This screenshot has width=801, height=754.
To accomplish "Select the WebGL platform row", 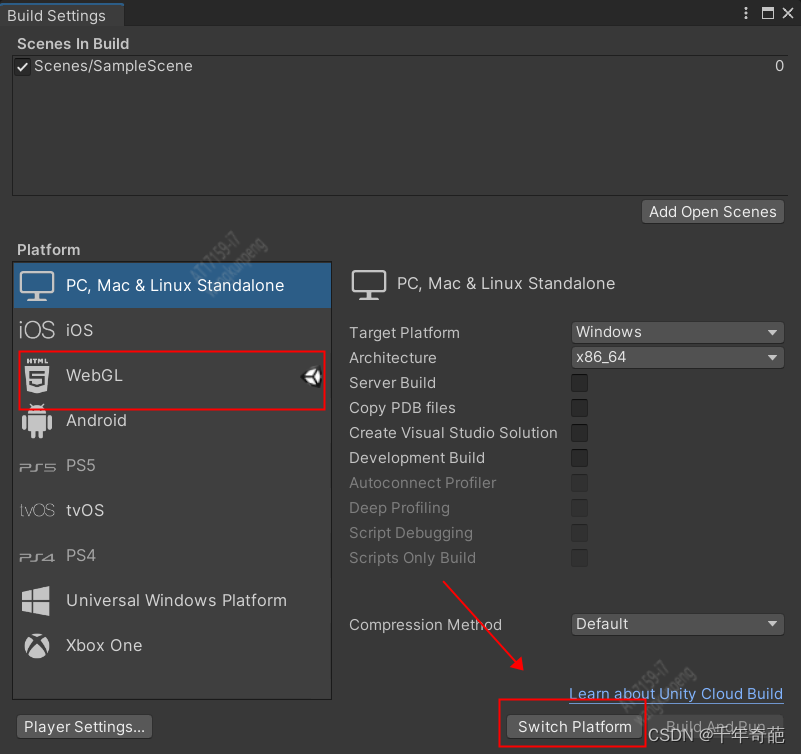I will coord(172,375).
